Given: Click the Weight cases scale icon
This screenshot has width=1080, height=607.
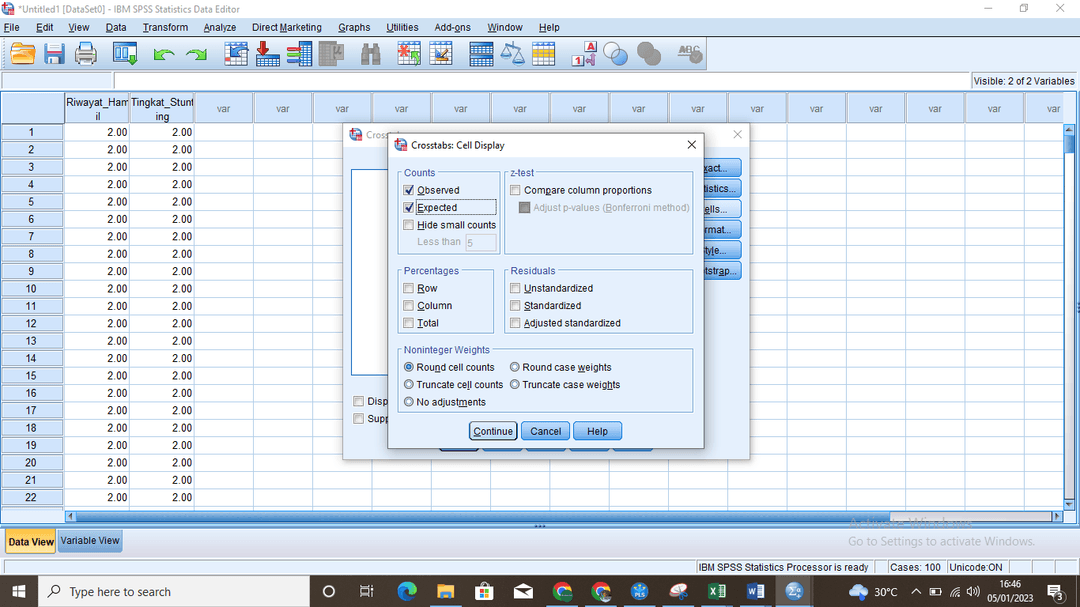Looking at the screenshot, I should pyautogui.click(x=512, y=54).
